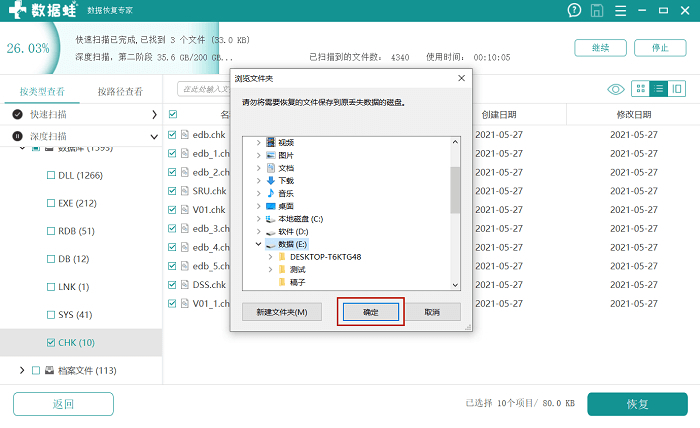Switch to detail pane view icon
Viewport: 700px width, 428px height.
(677, 89)
